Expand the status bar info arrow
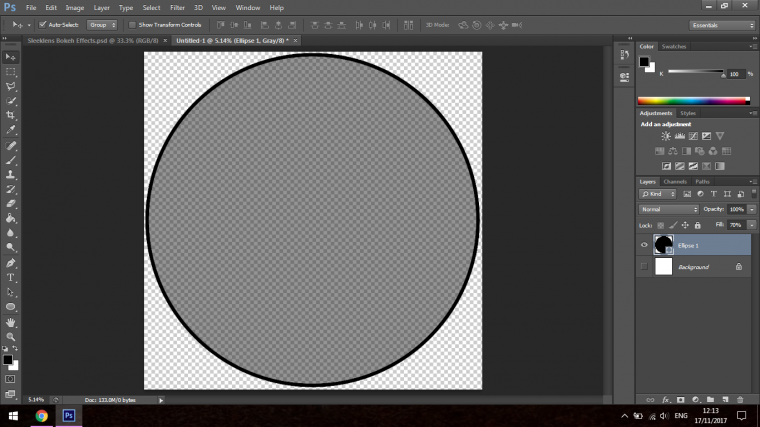 coord(161,400)
